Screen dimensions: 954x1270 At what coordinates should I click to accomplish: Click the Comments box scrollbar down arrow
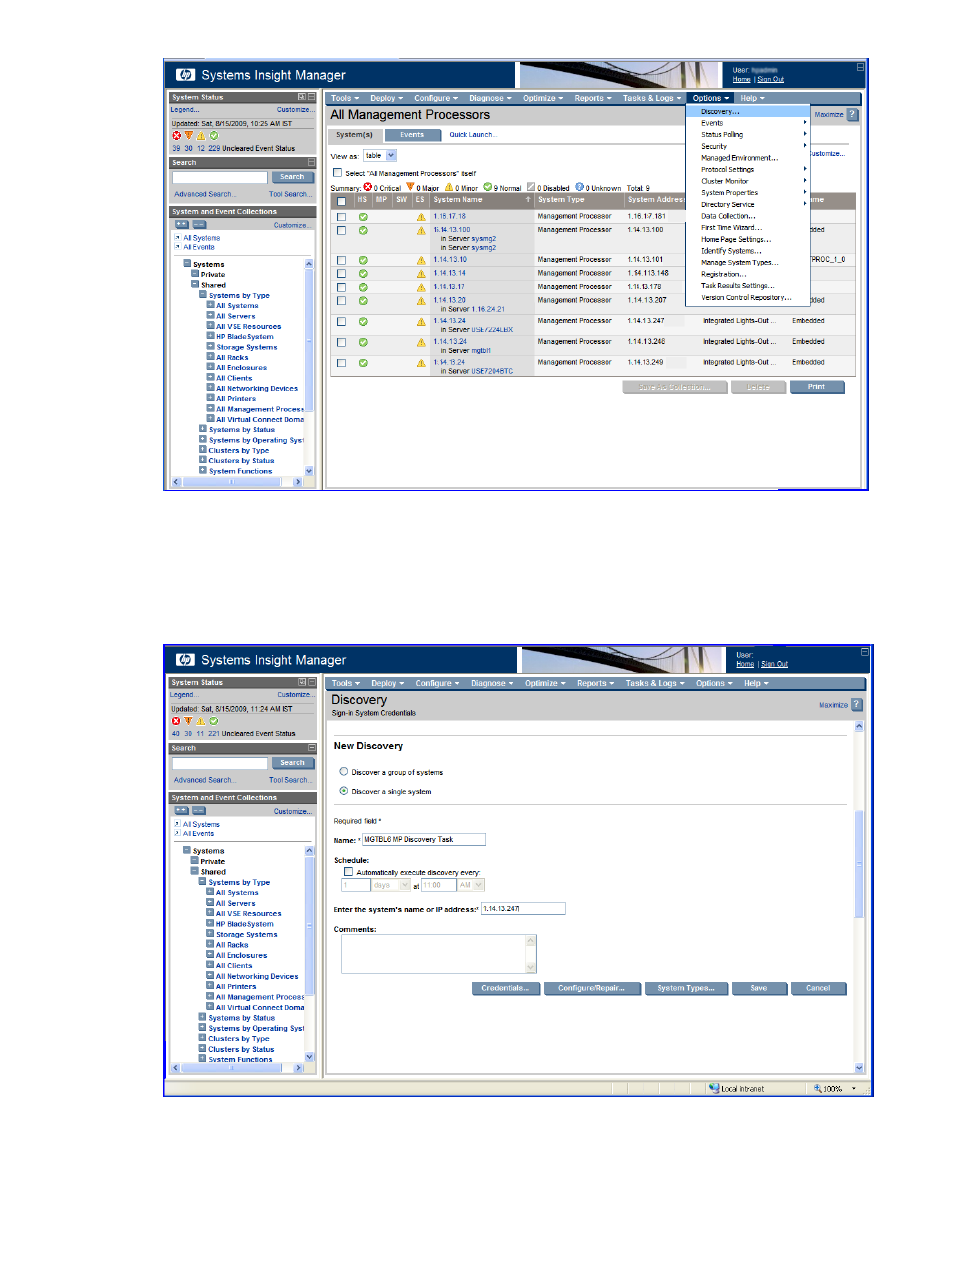[531, 968]
